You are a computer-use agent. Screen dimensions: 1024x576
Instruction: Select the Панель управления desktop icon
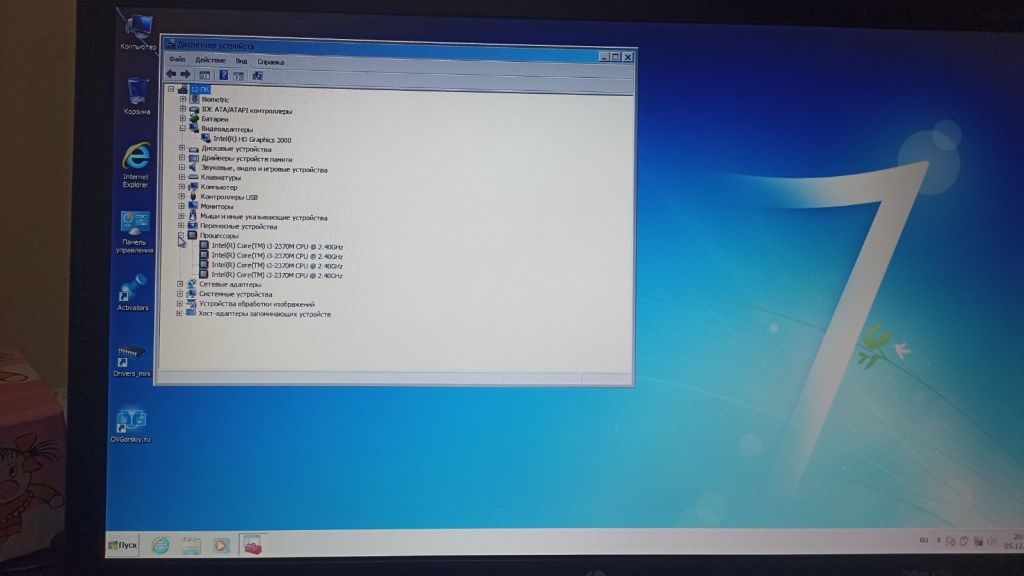click(x=135, y=232)
